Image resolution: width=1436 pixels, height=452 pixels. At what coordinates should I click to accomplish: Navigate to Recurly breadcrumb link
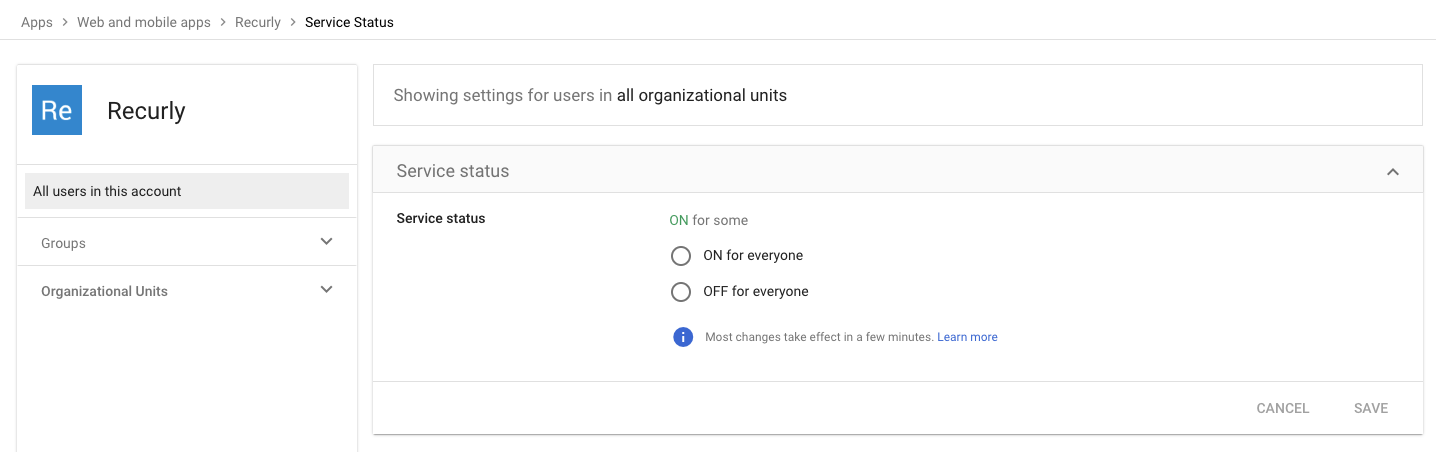coord(258,22)
